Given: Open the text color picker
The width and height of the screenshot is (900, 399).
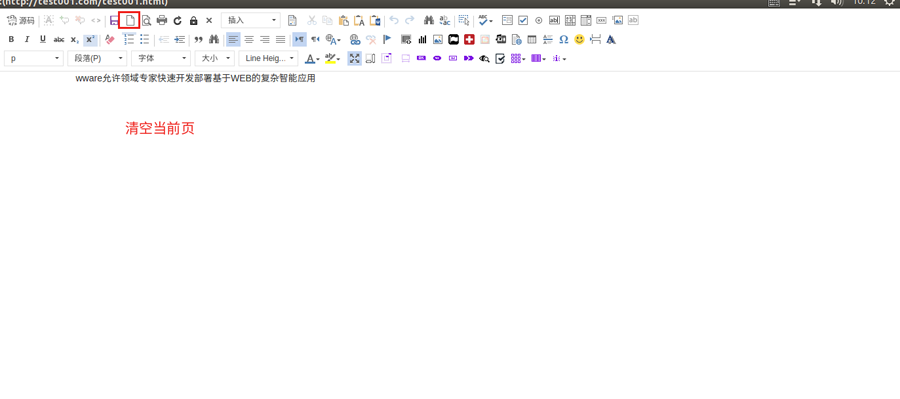Looking at the screenshot, I should click(x=312, y=59).
